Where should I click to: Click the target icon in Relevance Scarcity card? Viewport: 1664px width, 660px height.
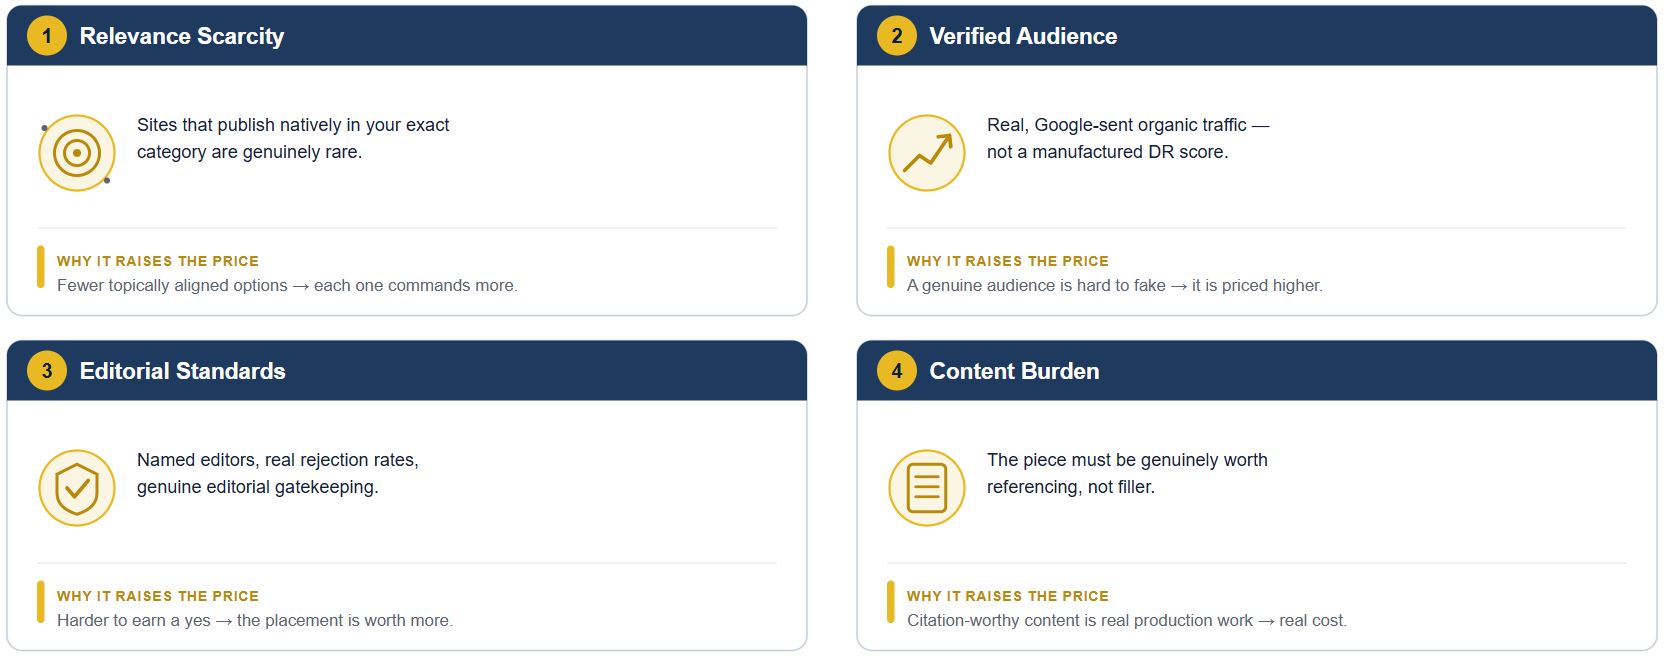pyautogui.click(x=77, y=153)
